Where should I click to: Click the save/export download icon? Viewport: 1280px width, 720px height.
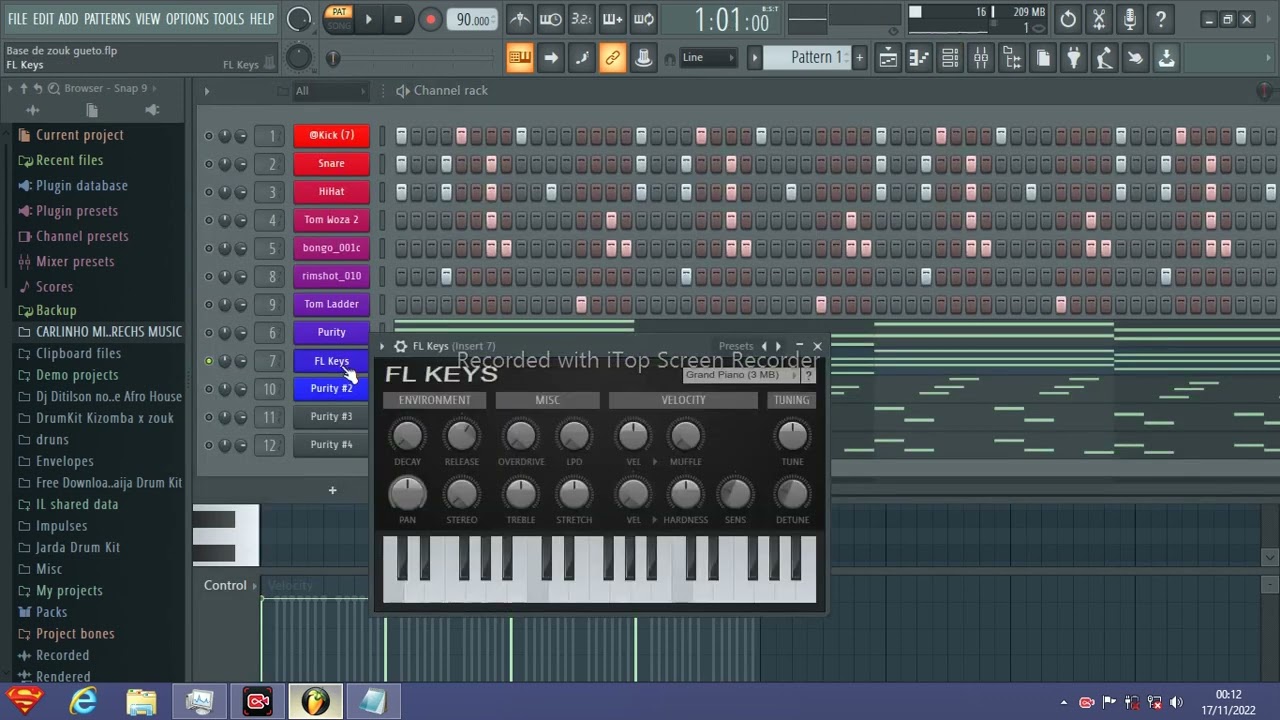coord(1166,58)
